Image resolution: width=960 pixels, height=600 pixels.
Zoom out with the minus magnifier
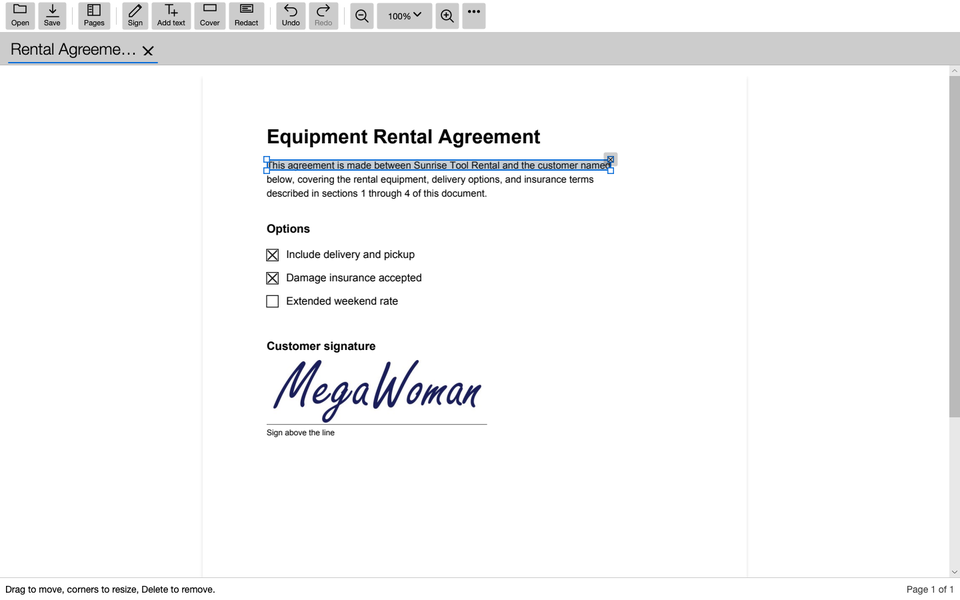362,16
